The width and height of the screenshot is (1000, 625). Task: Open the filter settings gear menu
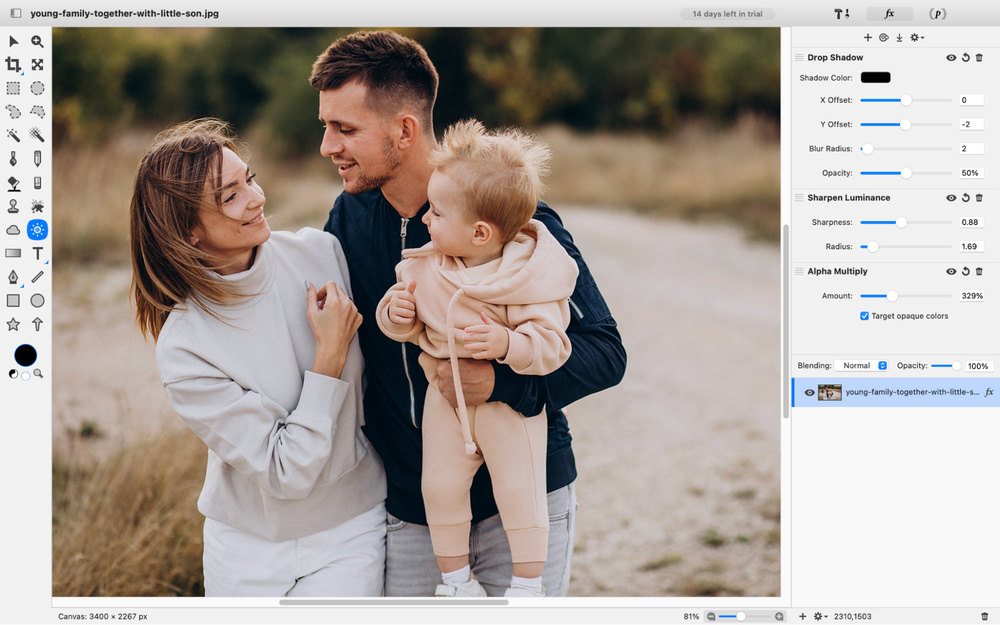click(916, 38)
